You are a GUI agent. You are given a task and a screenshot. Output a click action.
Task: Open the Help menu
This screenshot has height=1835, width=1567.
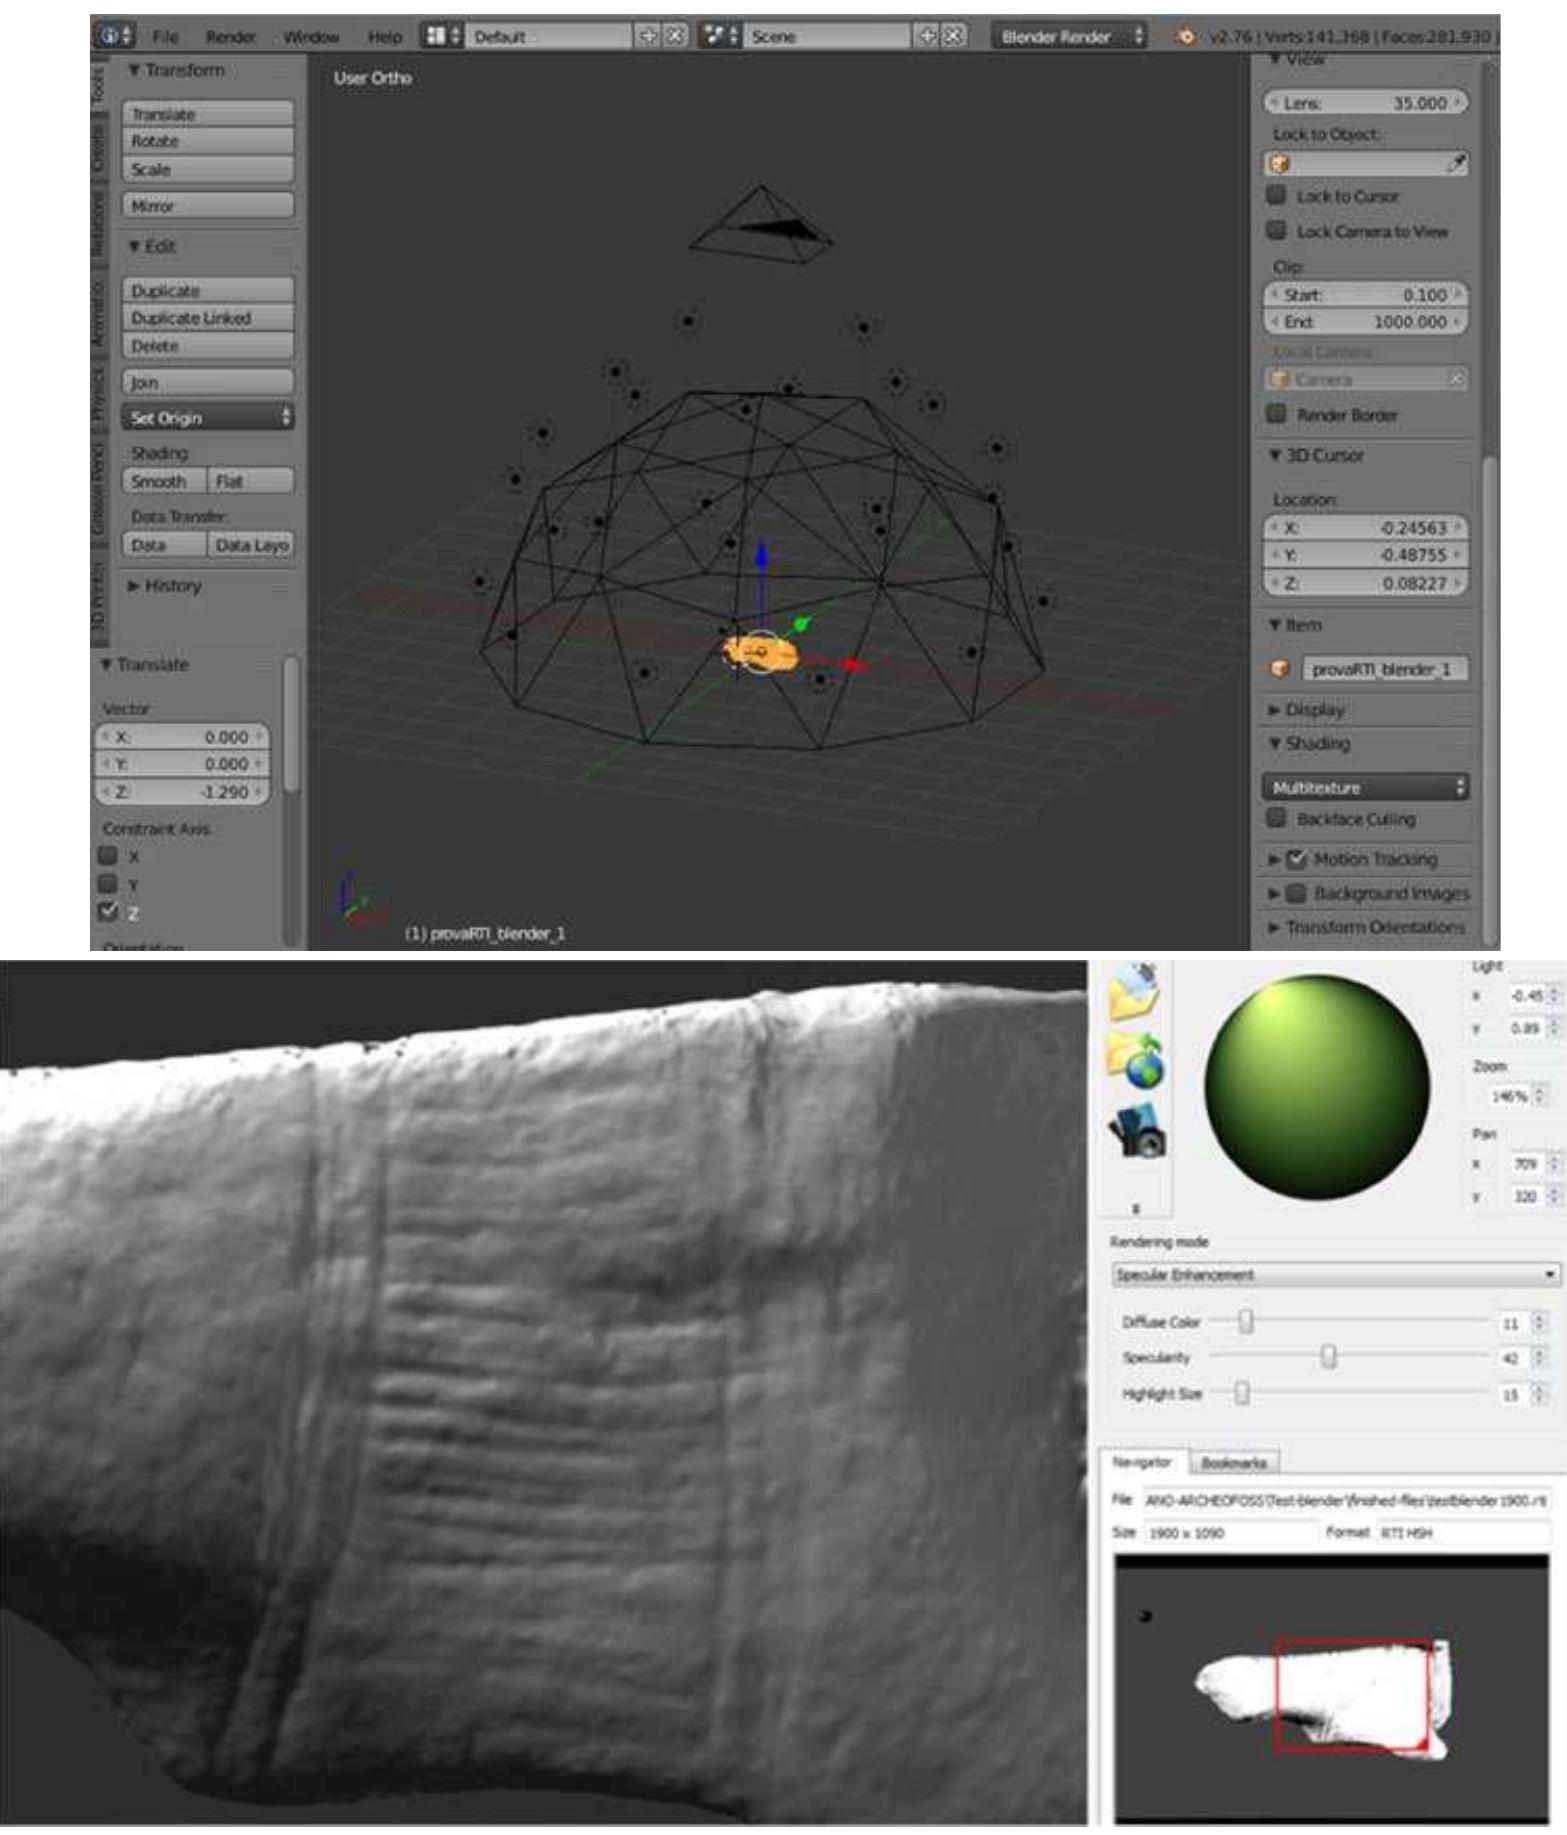point(384,37)
